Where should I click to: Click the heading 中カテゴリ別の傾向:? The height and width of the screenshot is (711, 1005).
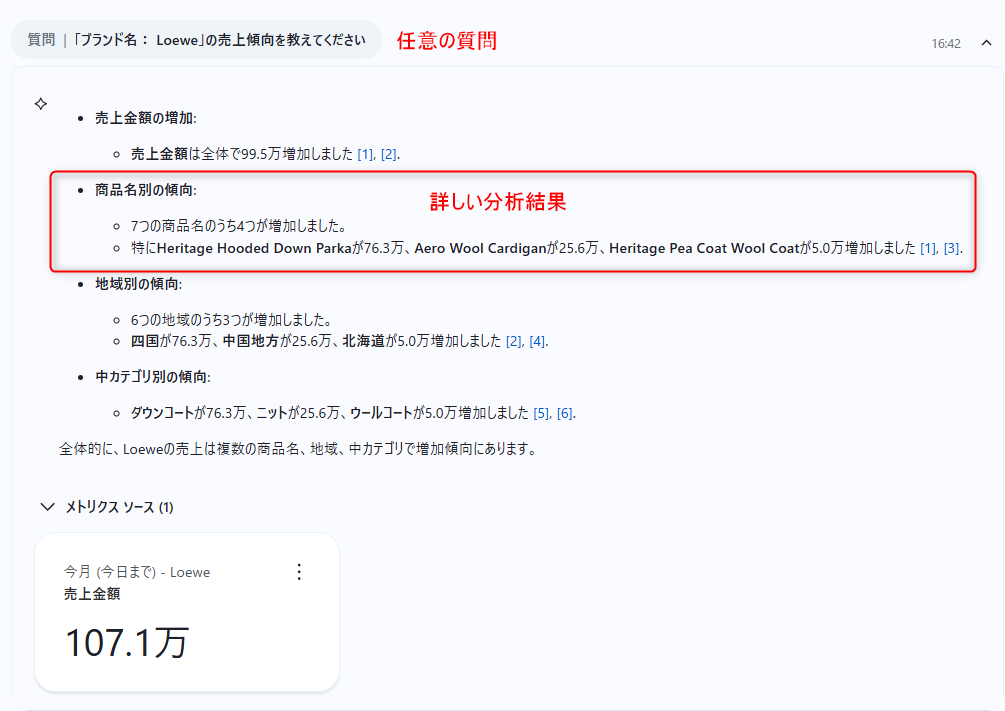(153, 377)
